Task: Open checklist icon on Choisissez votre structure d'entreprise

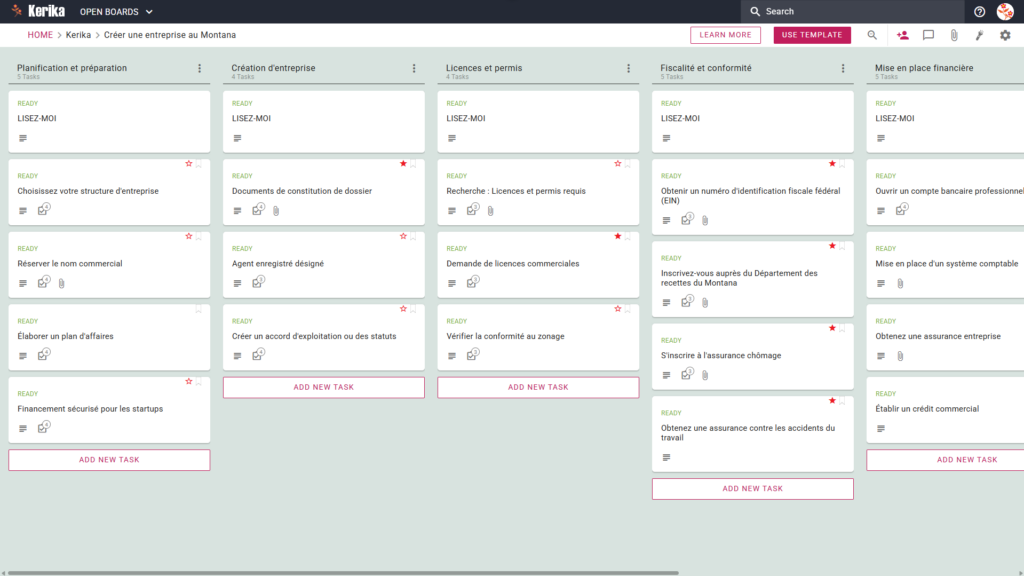Action: pos(43,210)
